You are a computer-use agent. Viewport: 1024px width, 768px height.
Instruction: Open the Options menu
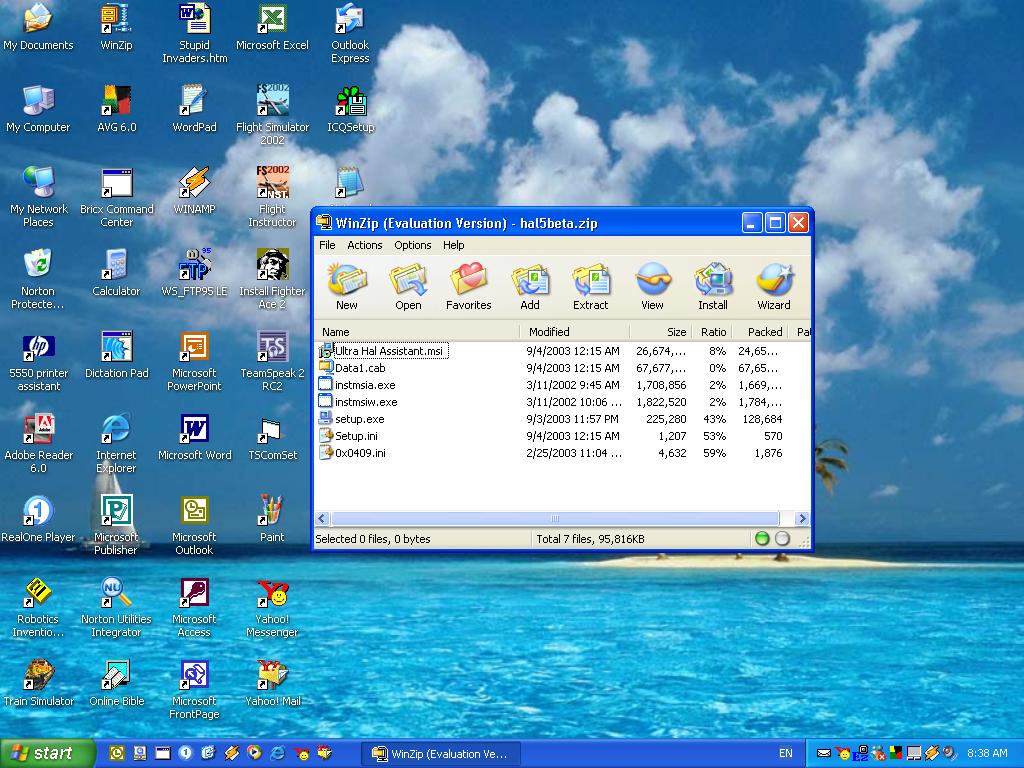[x=412, y=245]
